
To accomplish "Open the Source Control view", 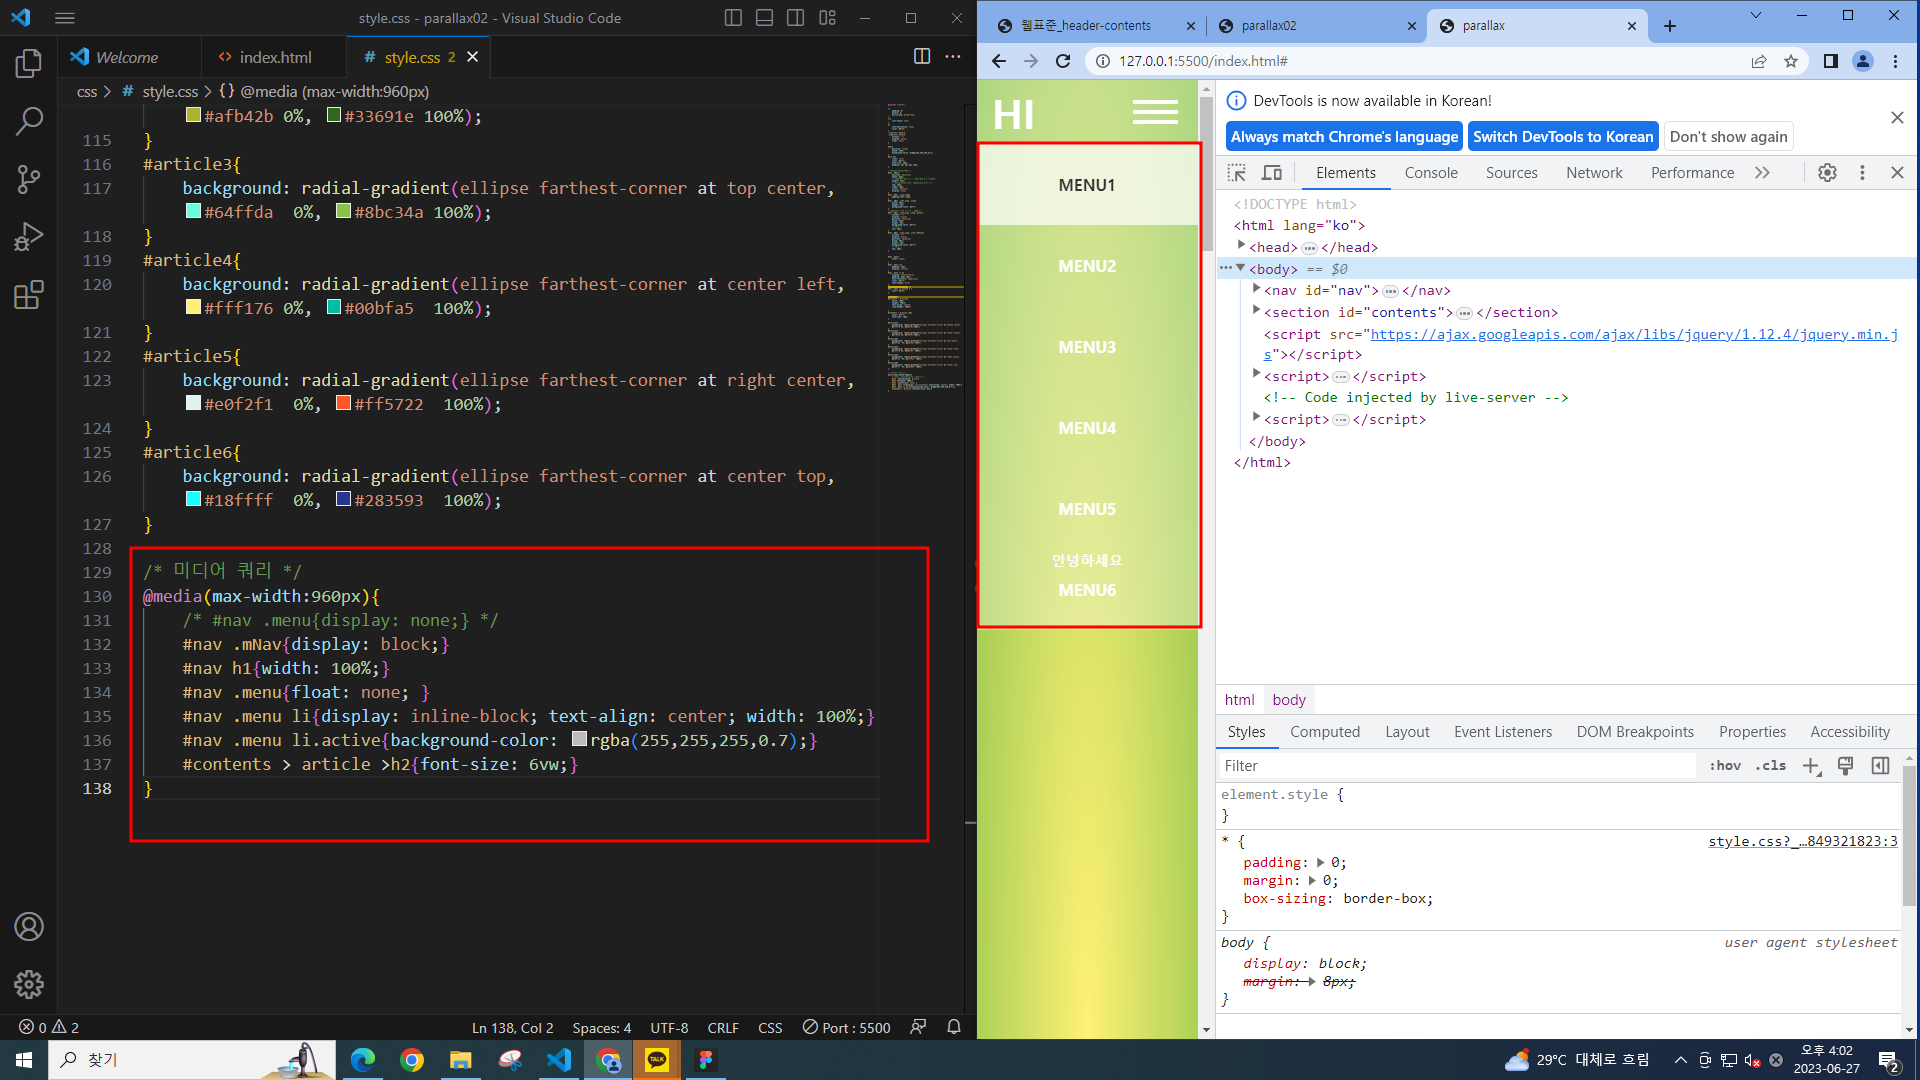I will pyautogui.click(x=28, y=179).
